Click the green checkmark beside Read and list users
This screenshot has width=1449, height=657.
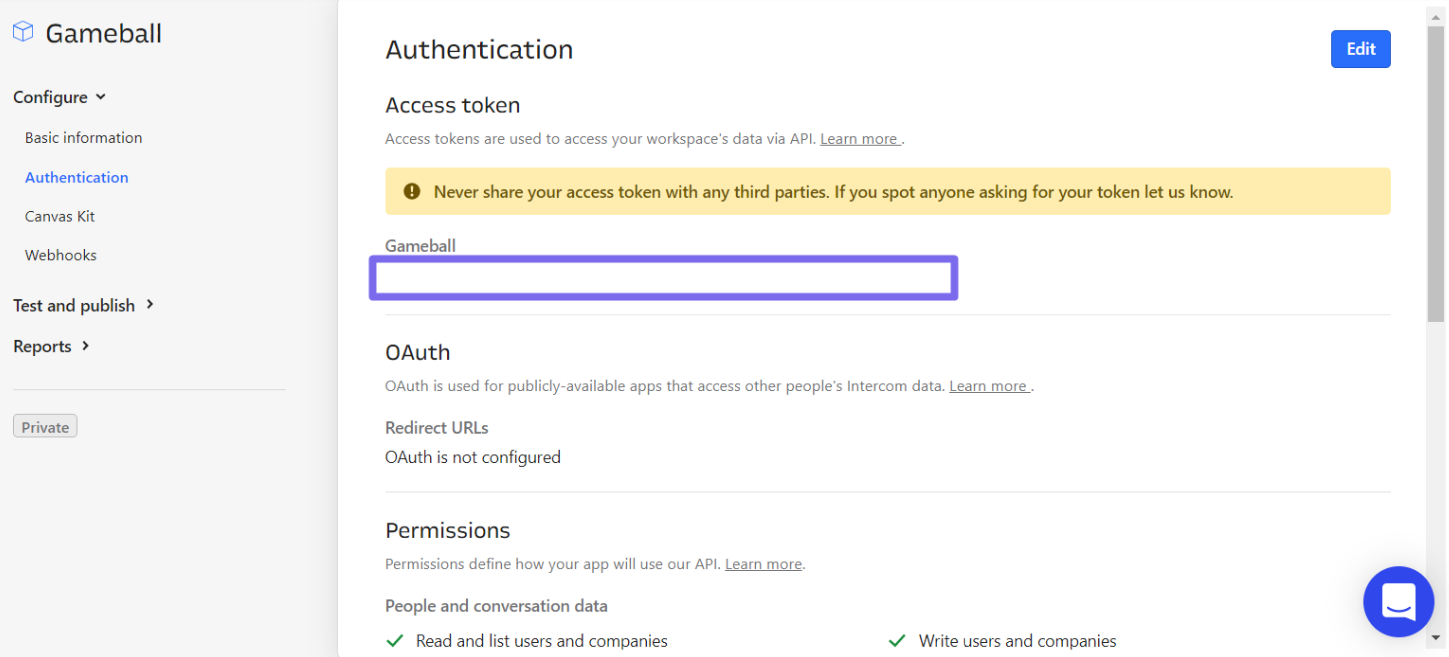pos(396,641)
